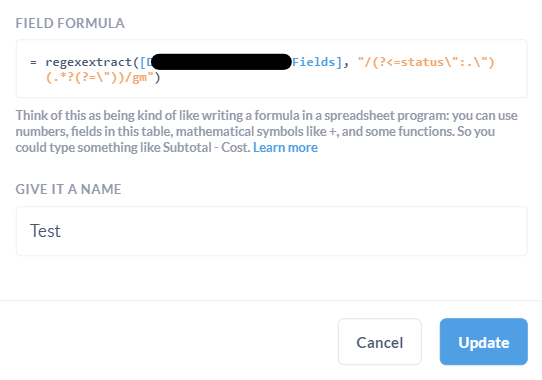542x380 pixels.
Task: Click the Cancel button
Action: pos(380,342)
